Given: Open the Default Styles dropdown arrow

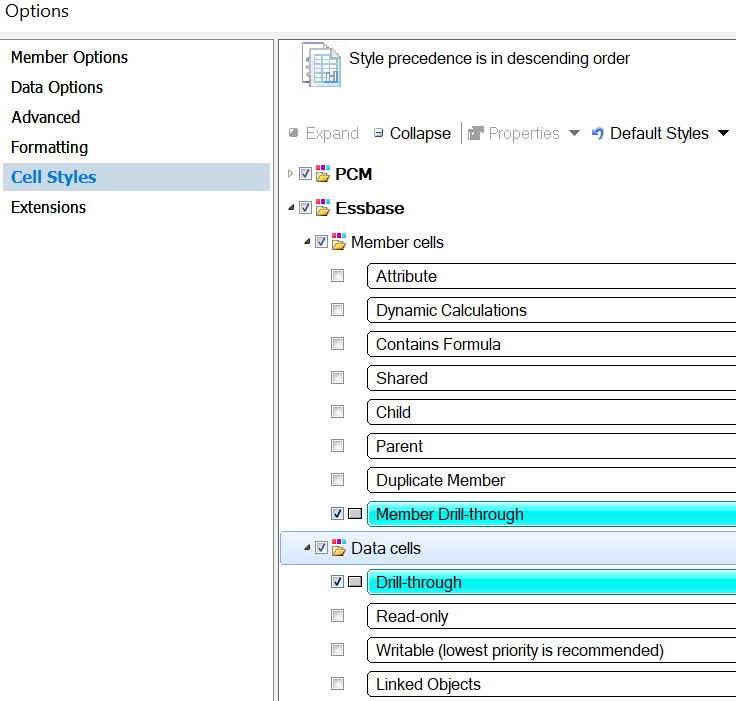Looking at the screenshot, I should click(x=723, y=133).
